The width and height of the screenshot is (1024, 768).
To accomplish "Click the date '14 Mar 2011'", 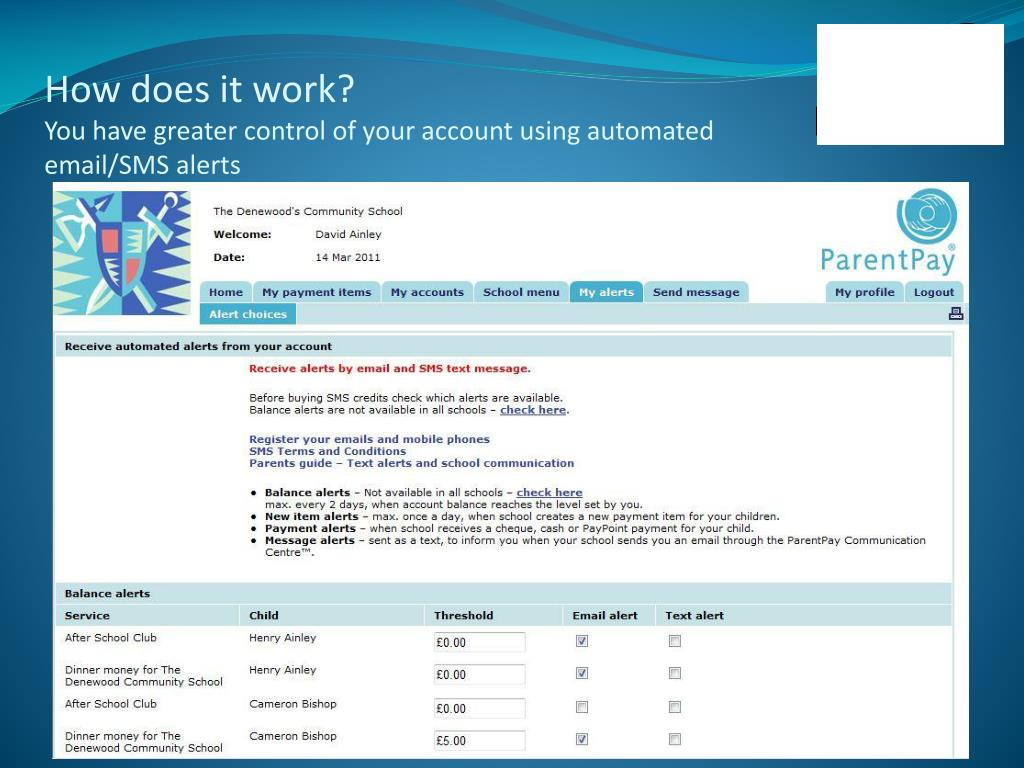I will click(x=347, y=257).
